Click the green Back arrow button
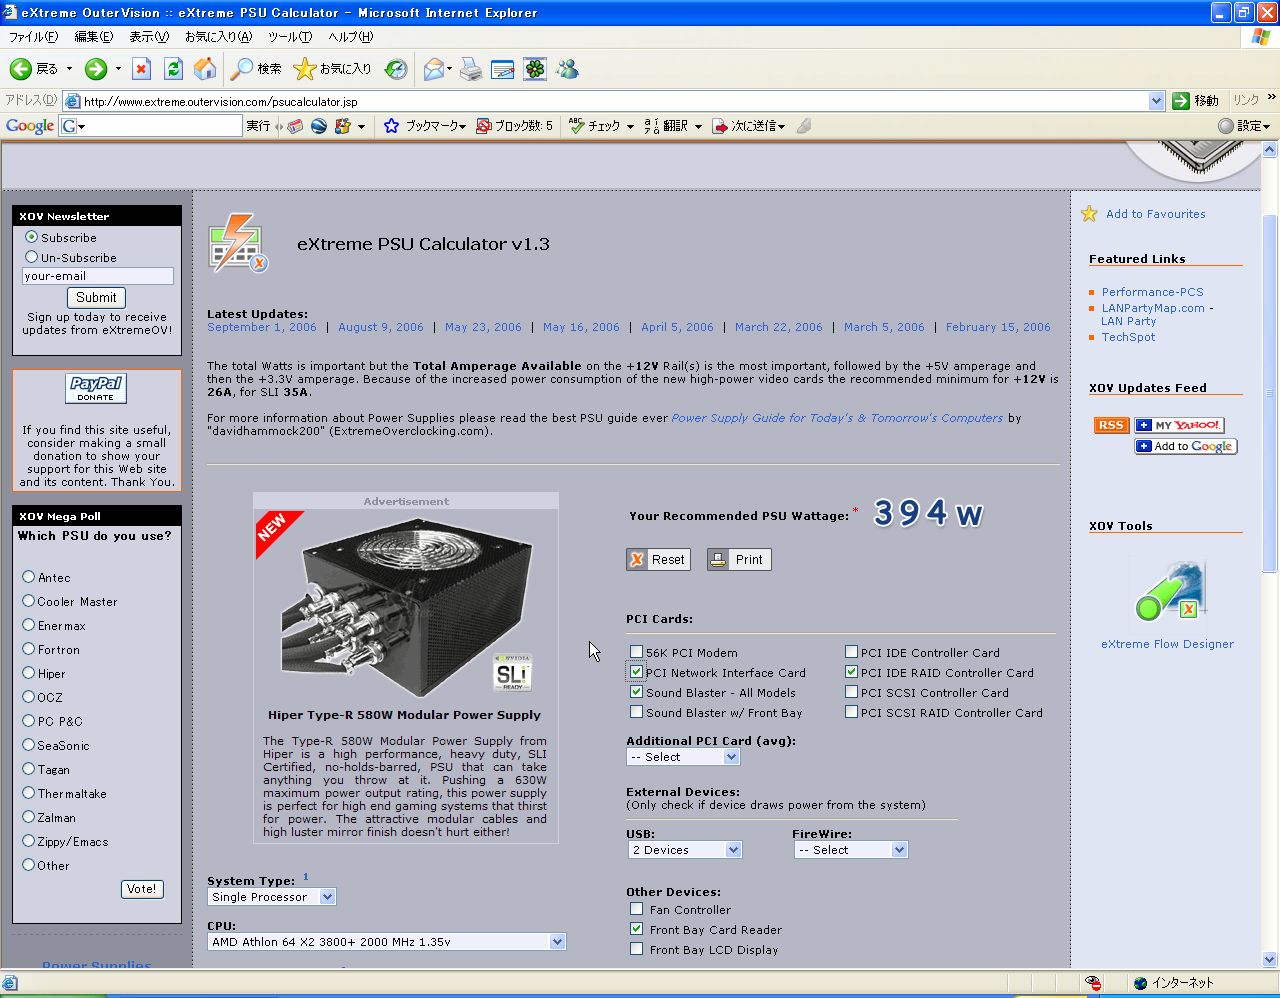The image size is (1280, 998). (x=21, y=69)
